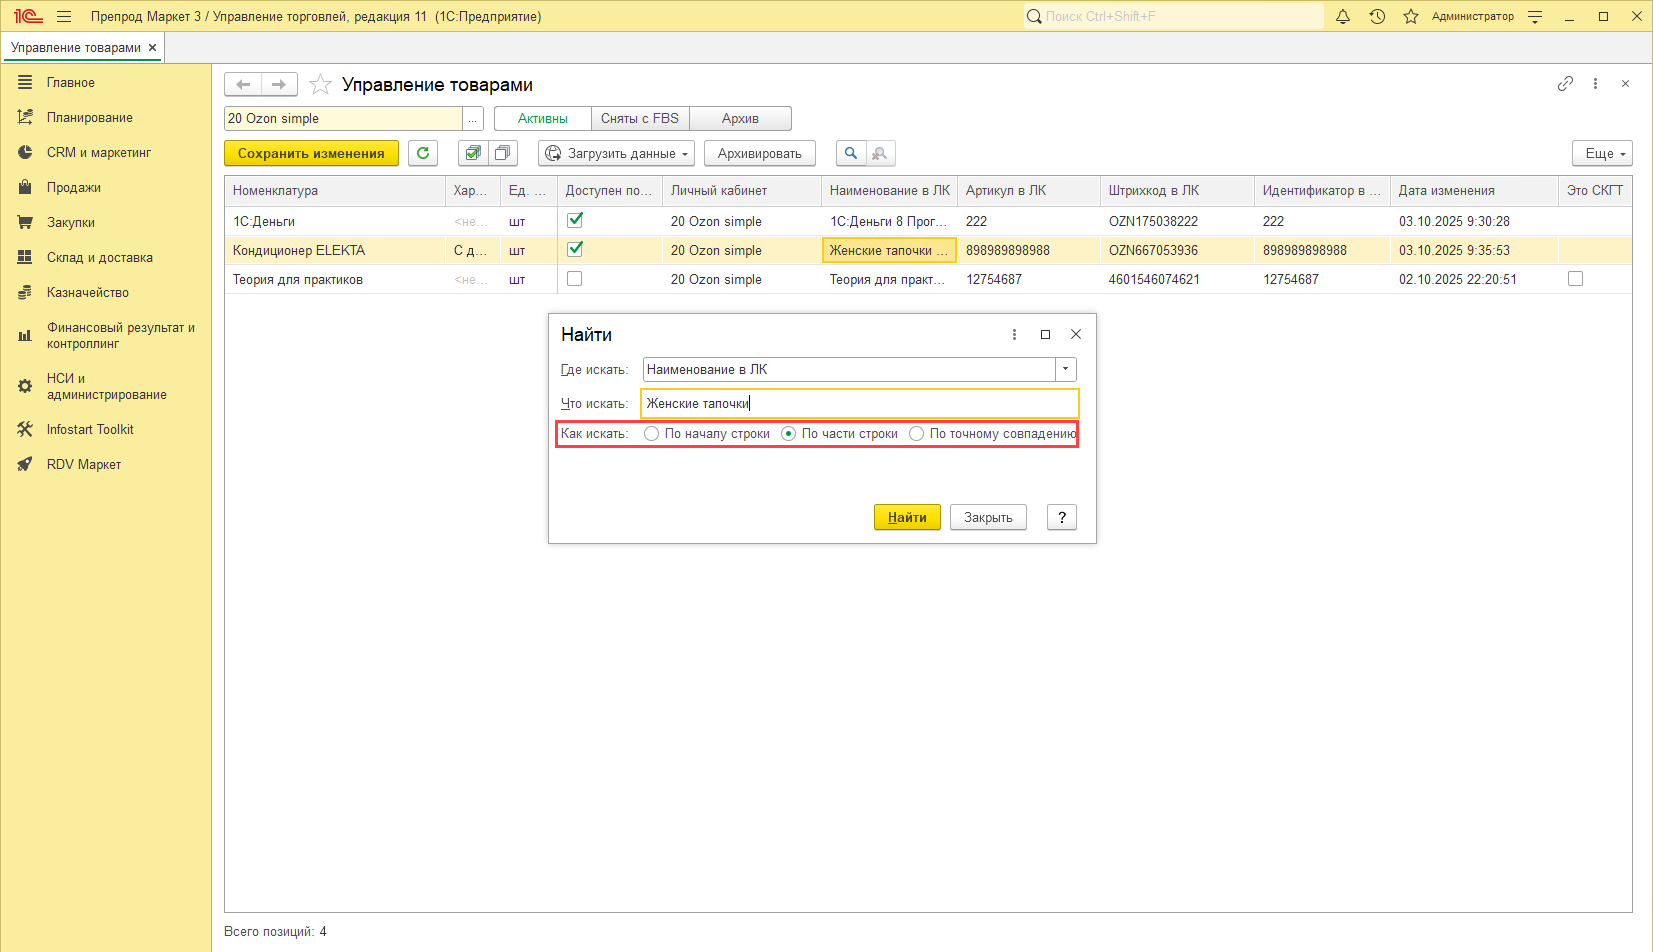Click the green refresh icon button
The height and width of the screenshot is (952, 1653).
coord(423,153)
